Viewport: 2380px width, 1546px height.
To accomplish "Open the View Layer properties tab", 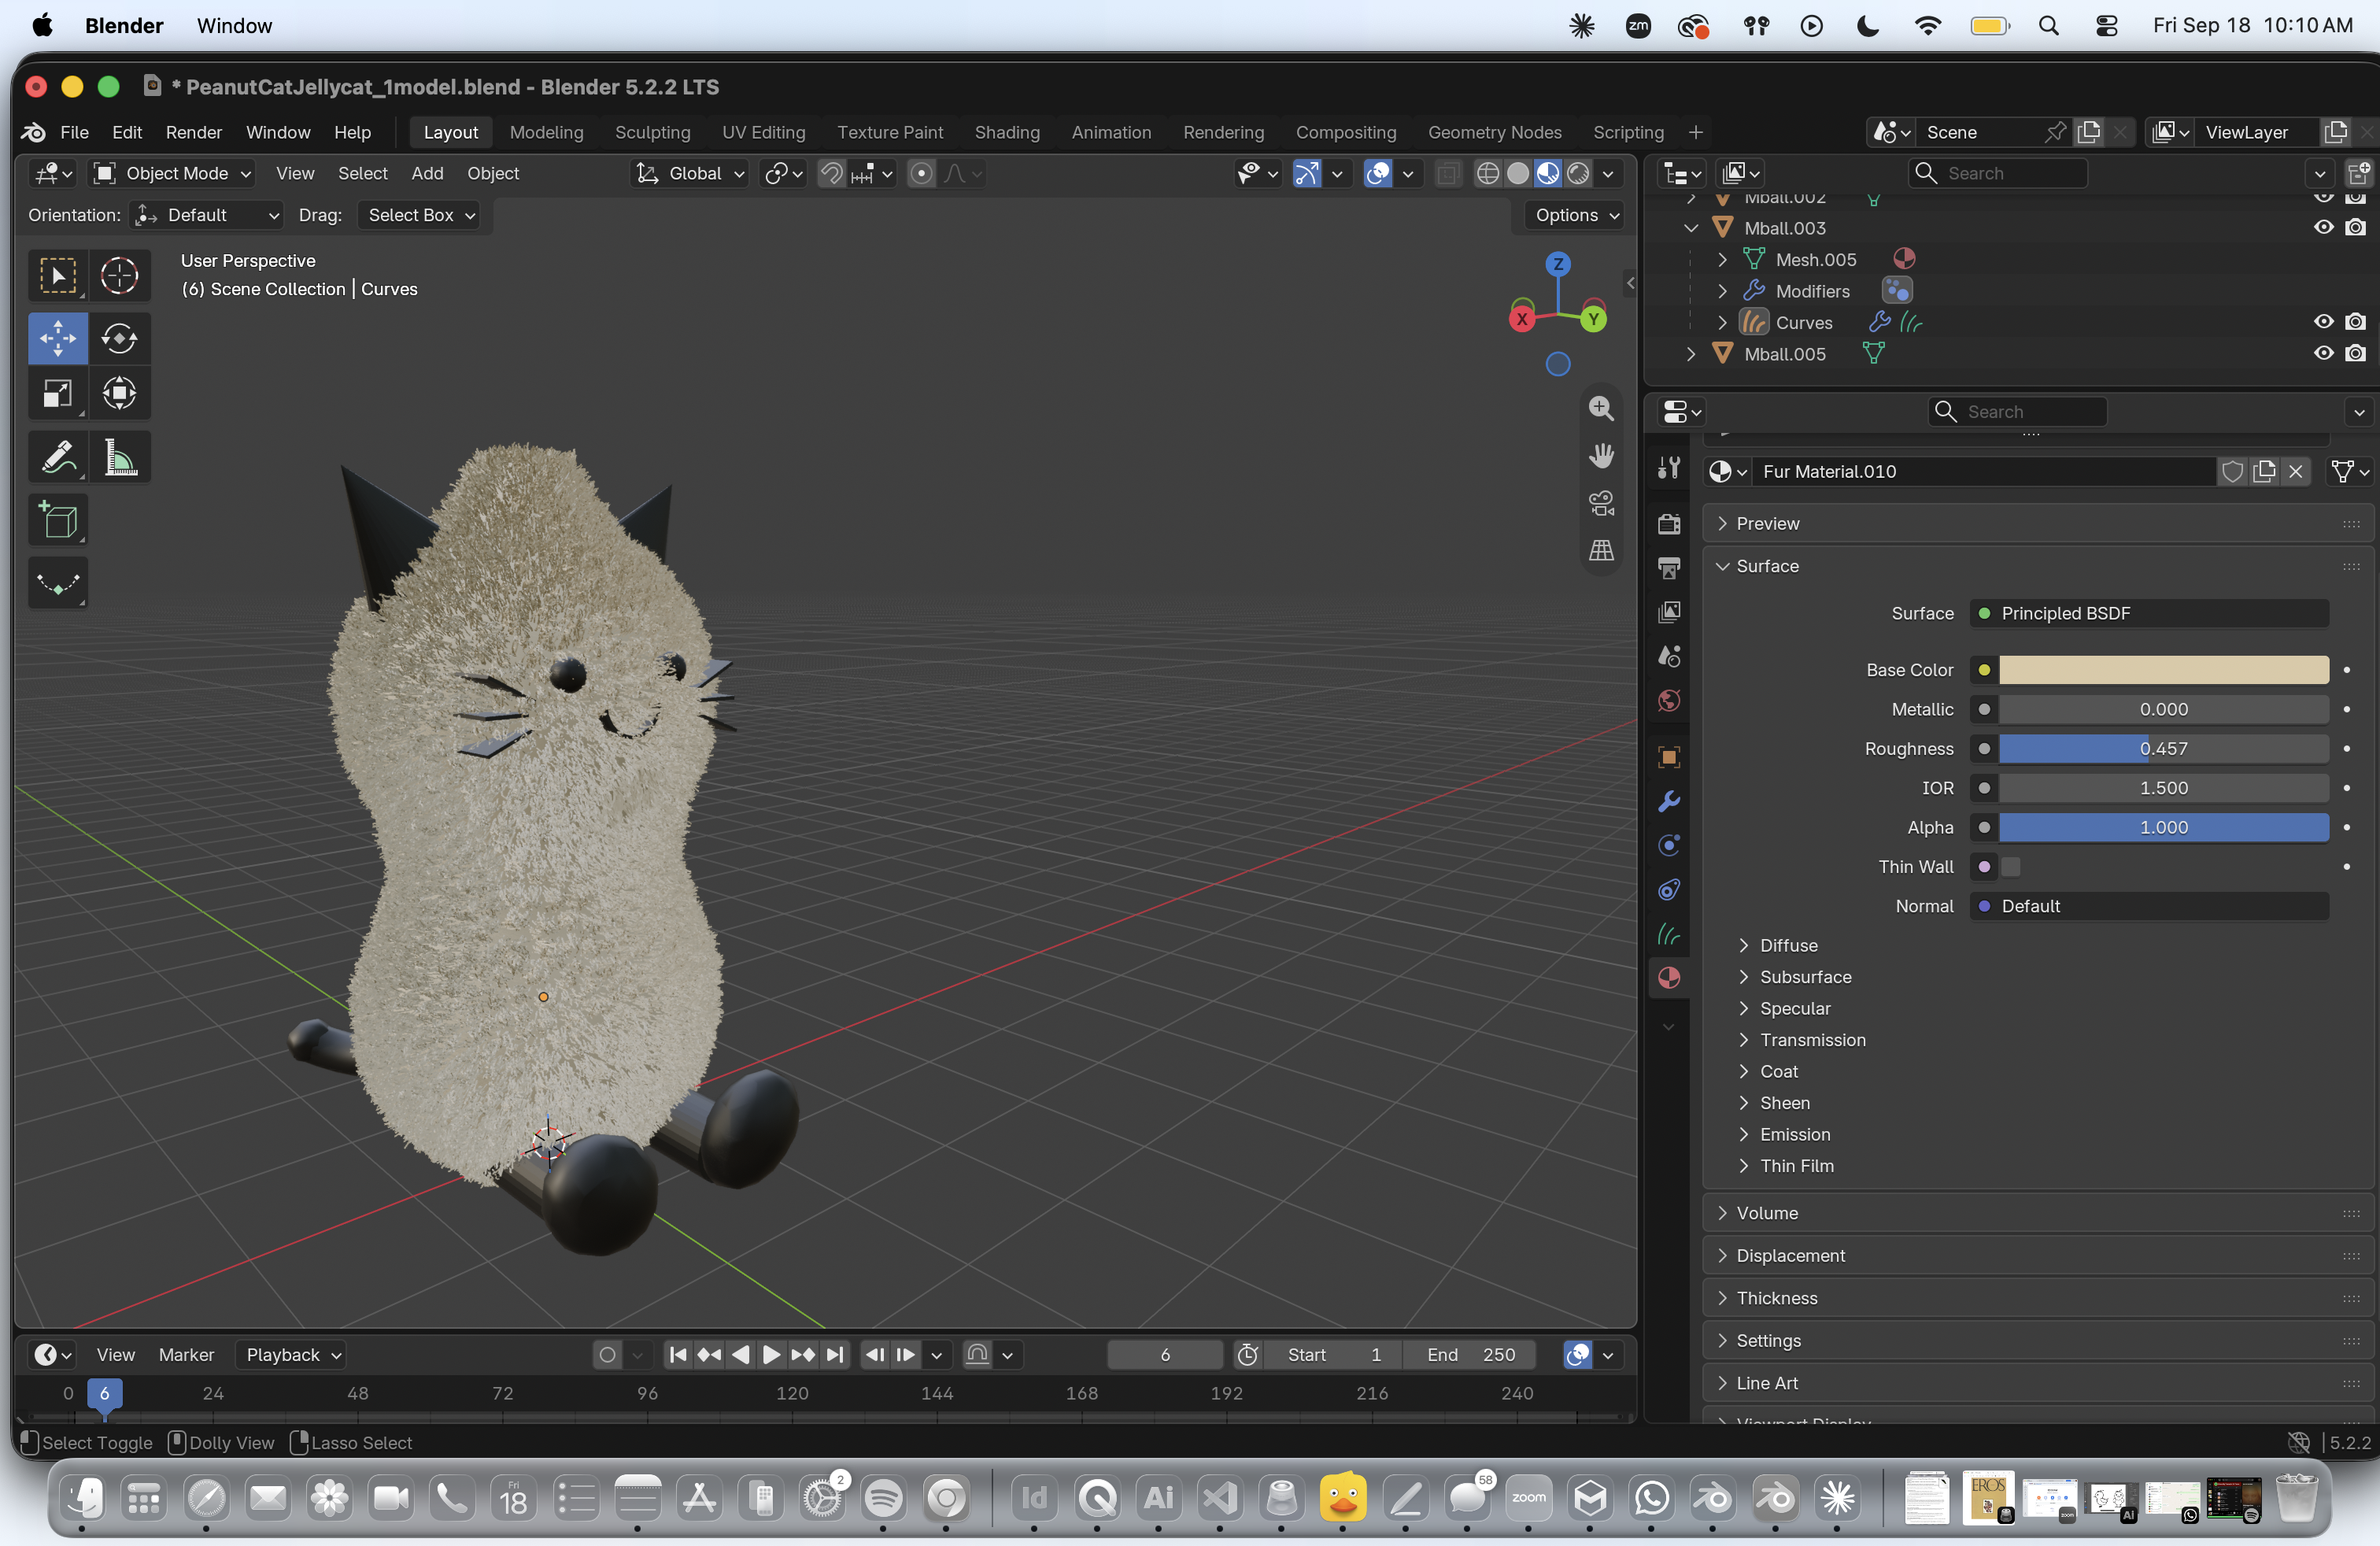I will tap(1668, 611).
